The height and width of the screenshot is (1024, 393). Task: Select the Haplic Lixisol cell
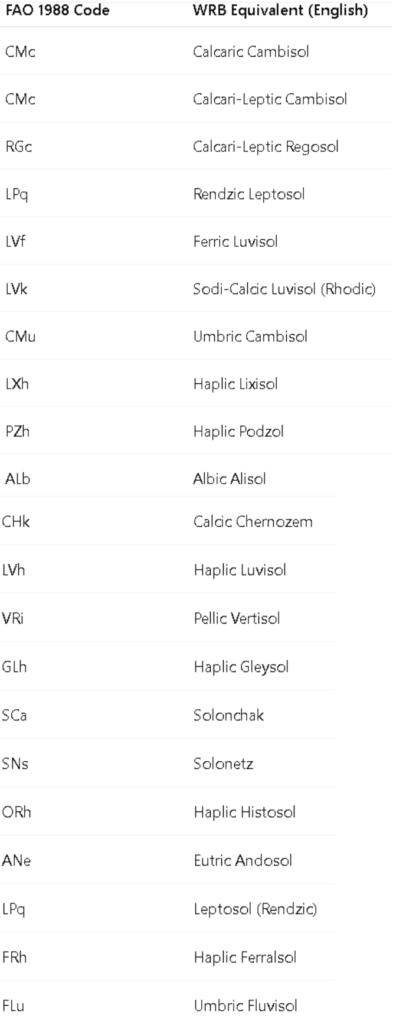[x=235, y=383]
